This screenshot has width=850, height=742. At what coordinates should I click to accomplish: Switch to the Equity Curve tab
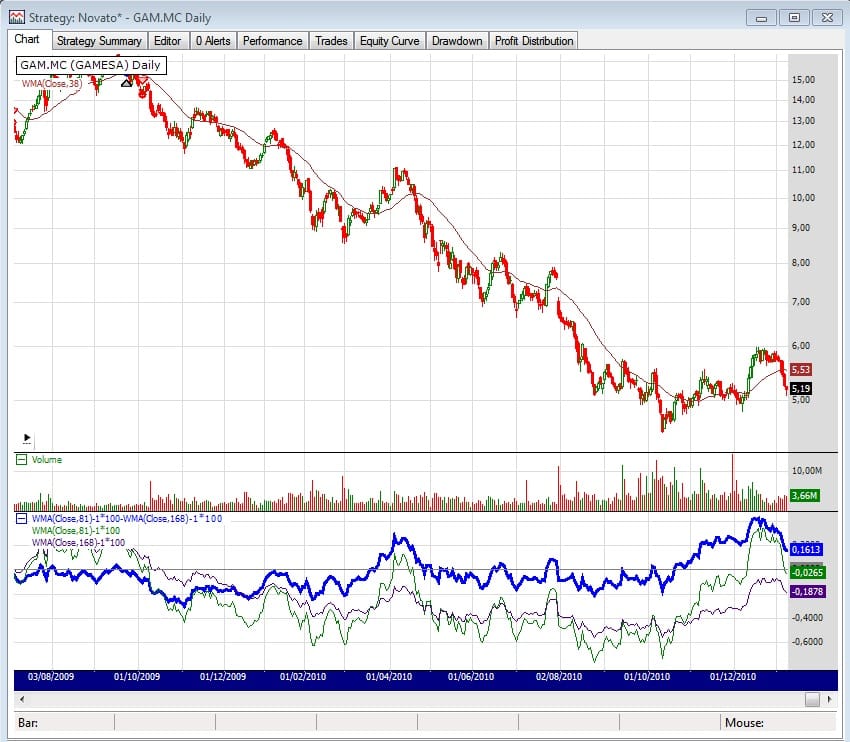point(389,41)
